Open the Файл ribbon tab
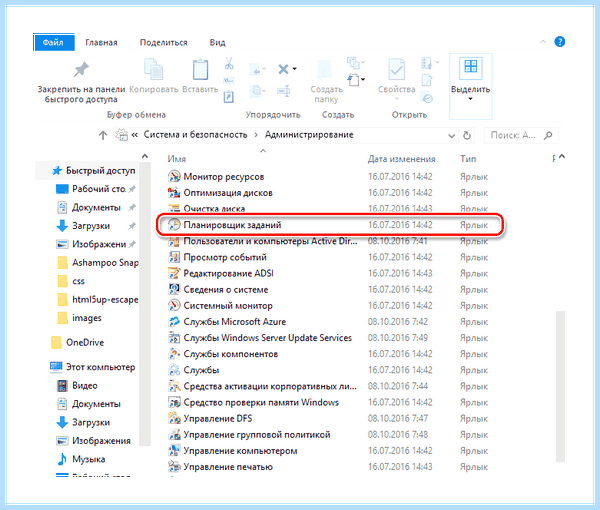The image size is (600, 510). pos(54,42)
